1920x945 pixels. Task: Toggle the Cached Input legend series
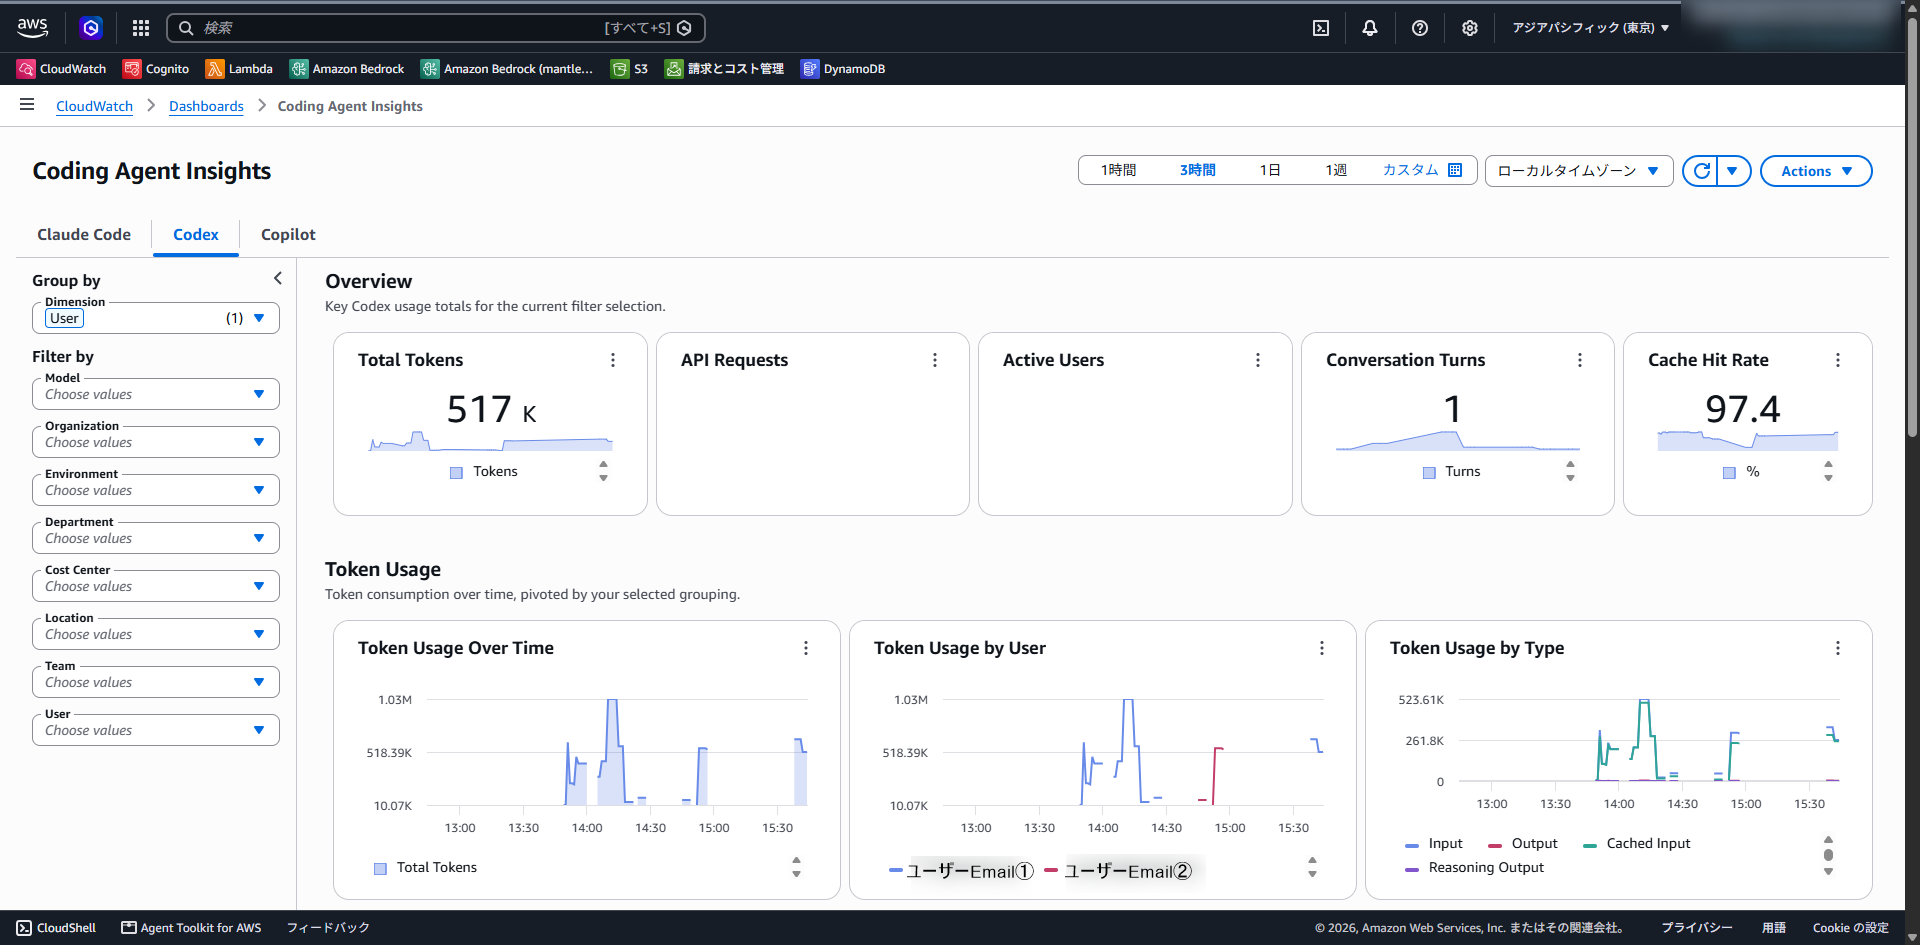1637,844
